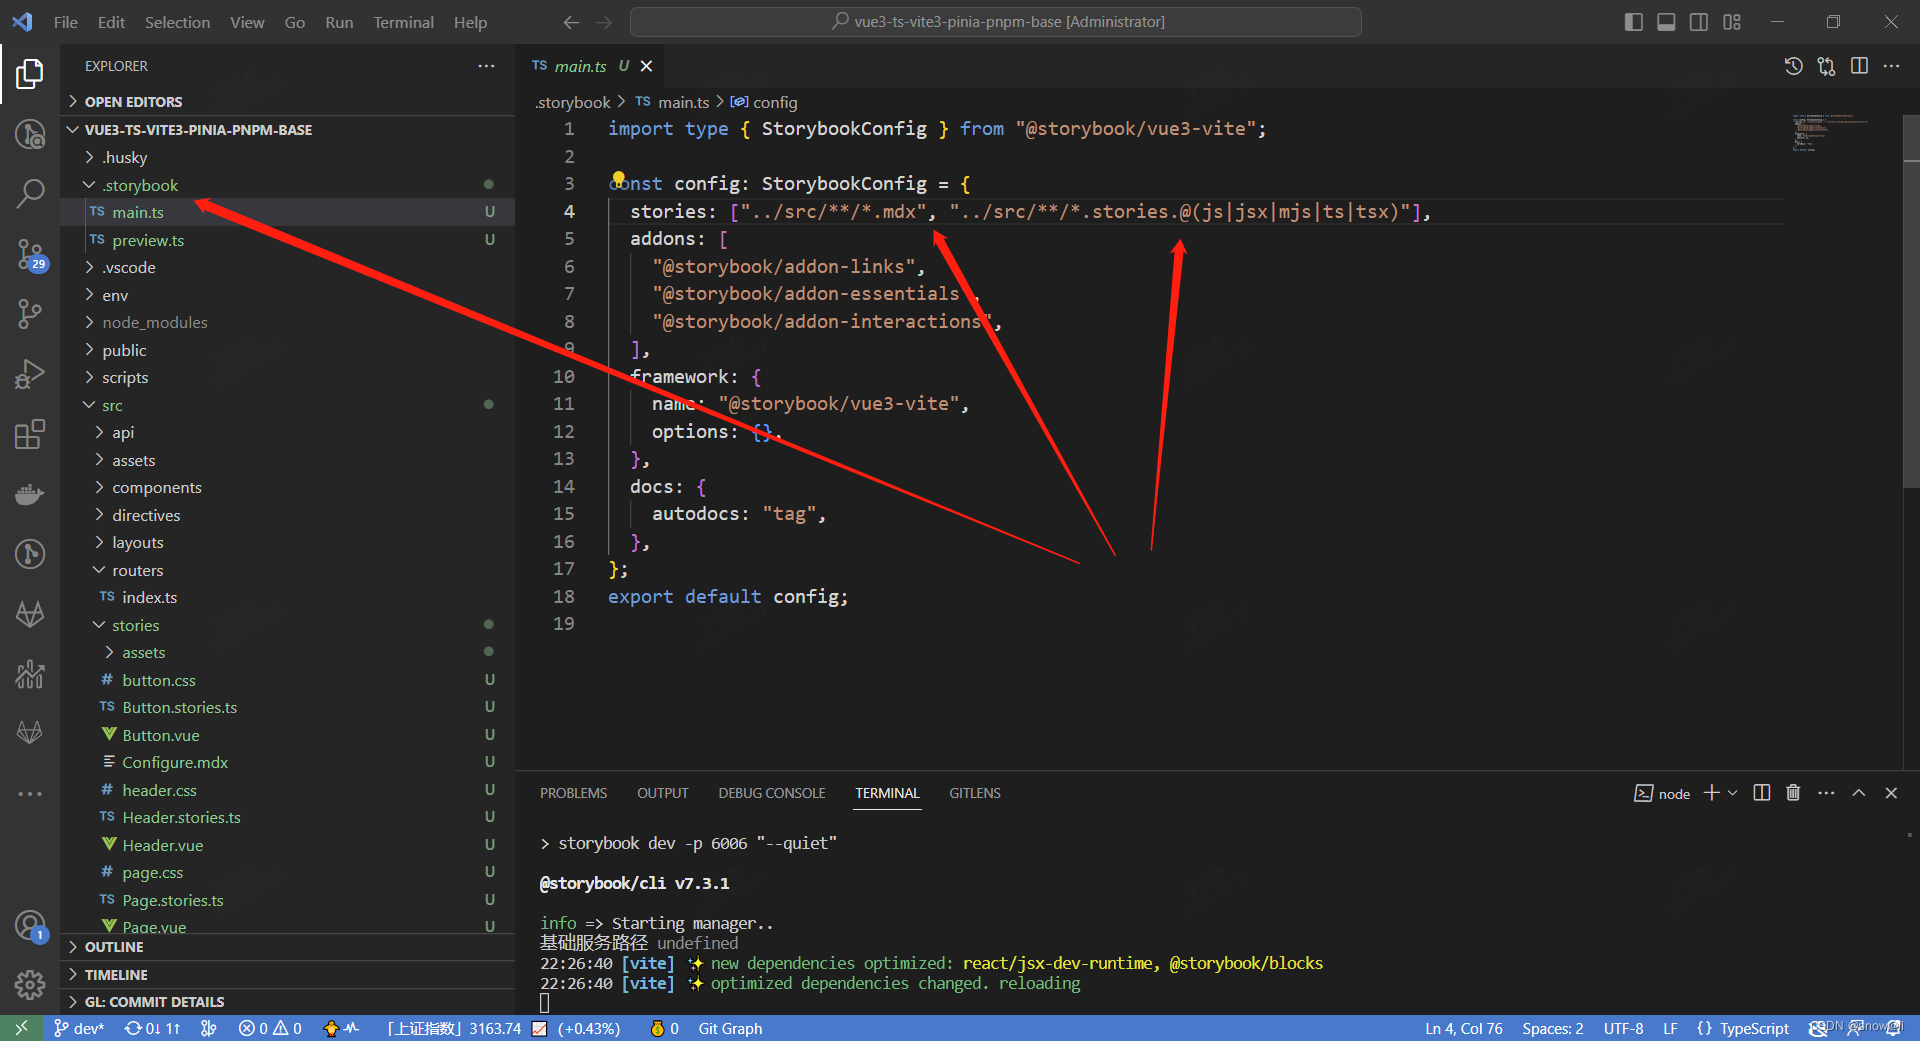
Task: Open the Terminal menu
Action: (x=403, y=22)
